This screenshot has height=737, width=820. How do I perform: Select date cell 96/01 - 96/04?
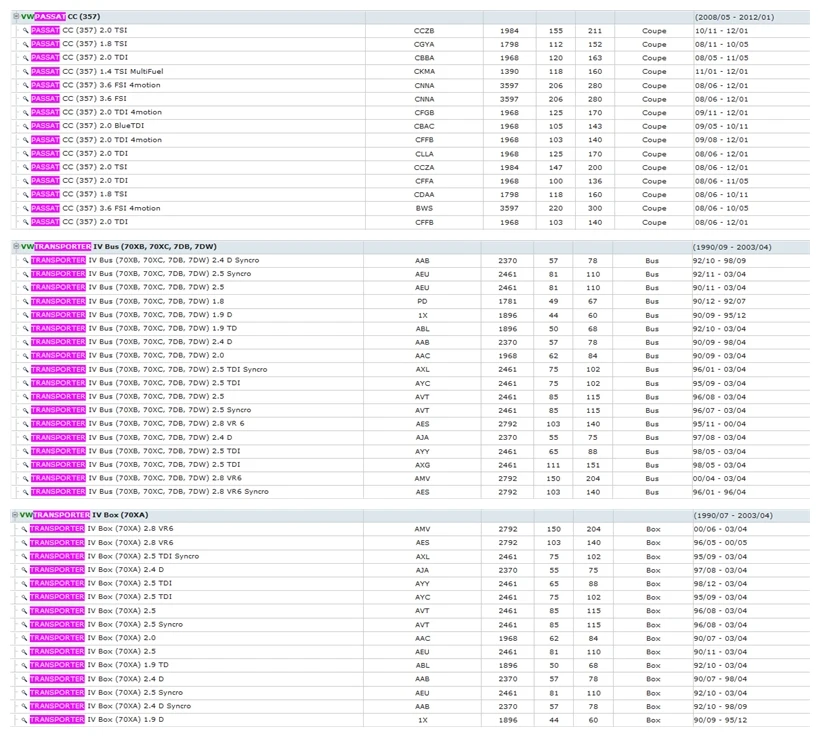[x=719, y=492]
